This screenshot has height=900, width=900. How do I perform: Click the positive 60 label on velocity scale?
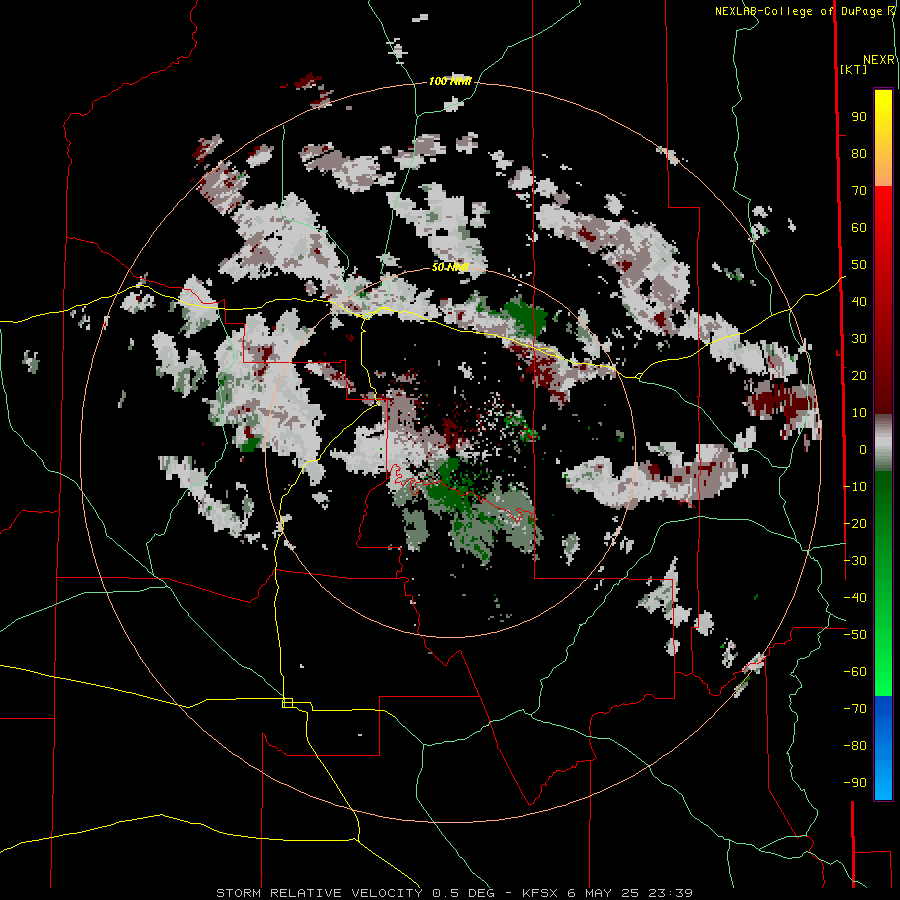coord(859,227)
